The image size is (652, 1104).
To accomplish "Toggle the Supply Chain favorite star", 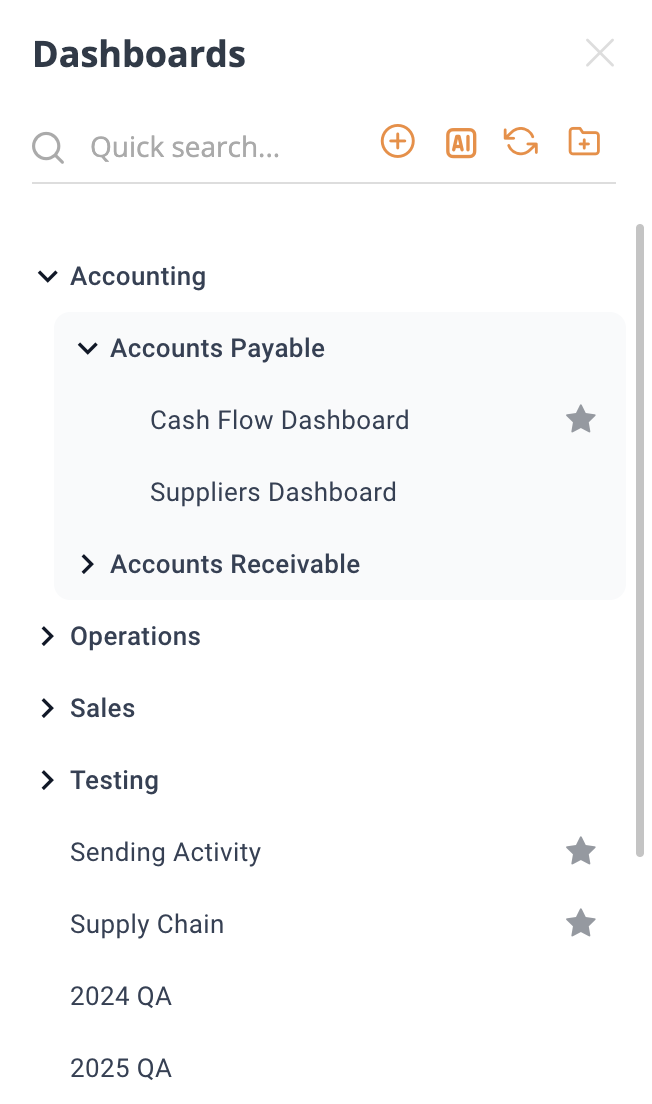I will 581,923.
